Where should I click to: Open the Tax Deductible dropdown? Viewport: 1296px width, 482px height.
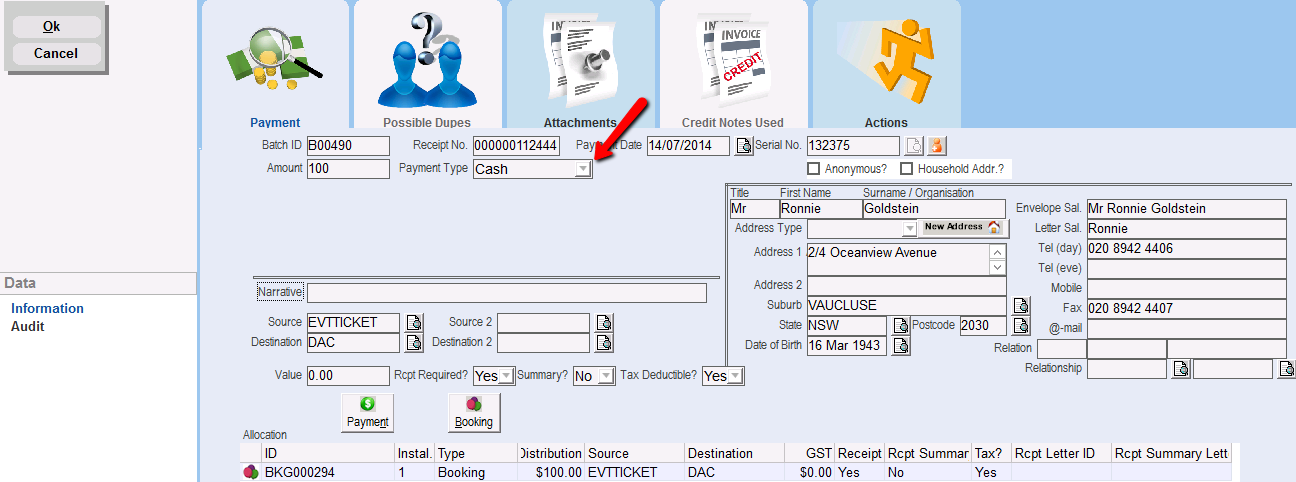(x=736, y=377)
